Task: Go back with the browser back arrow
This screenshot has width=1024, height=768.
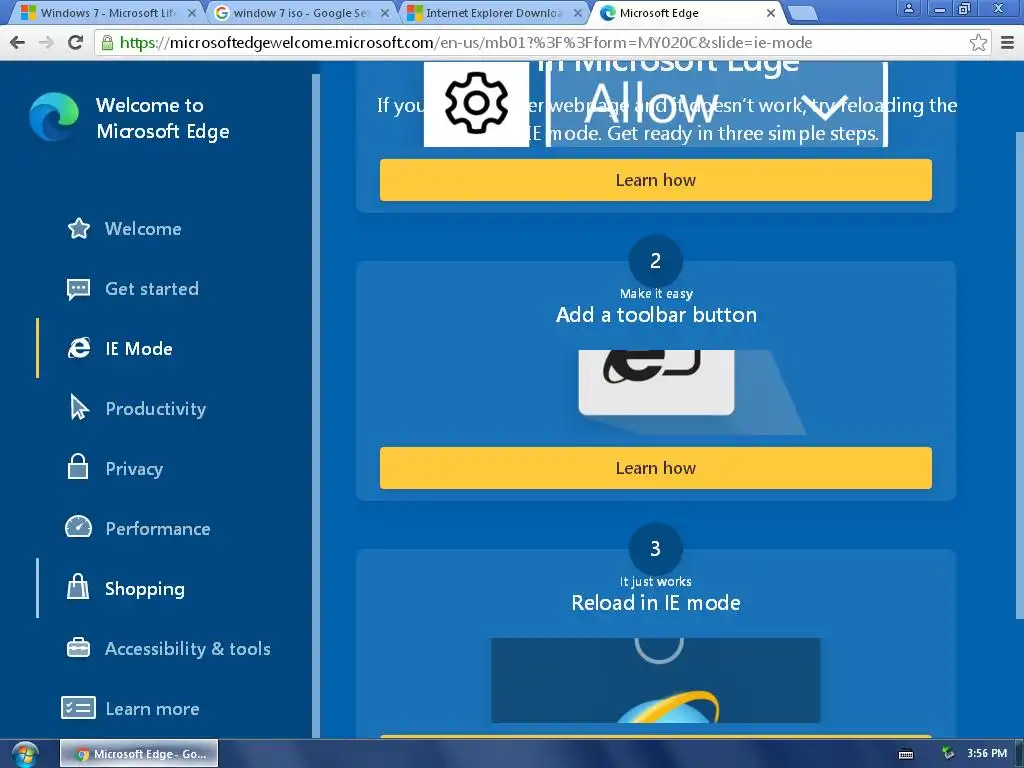Action: coord(18,42)
